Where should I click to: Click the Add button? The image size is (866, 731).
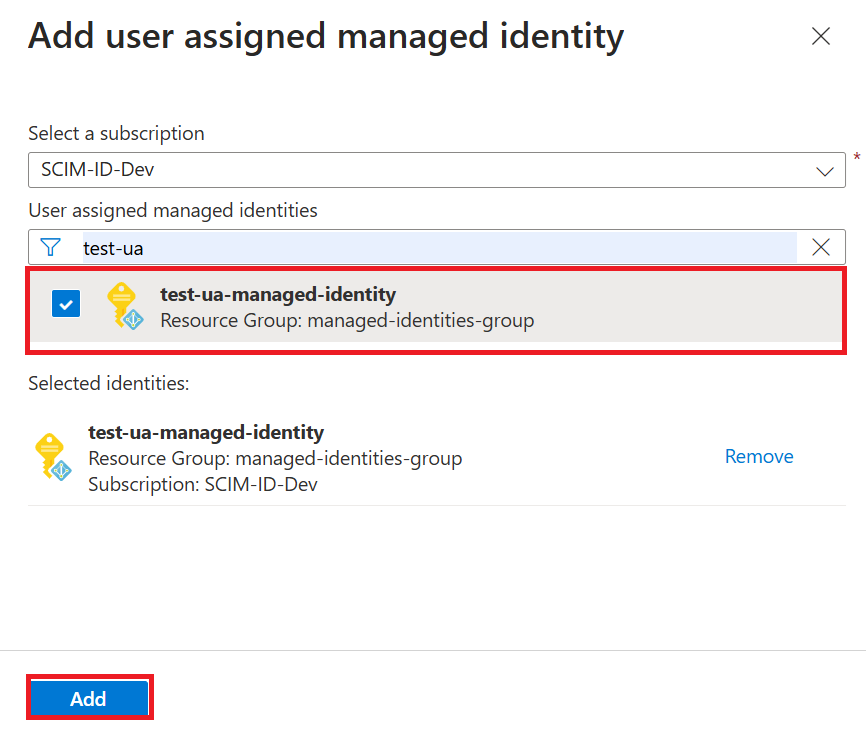[x=89, y=697]
